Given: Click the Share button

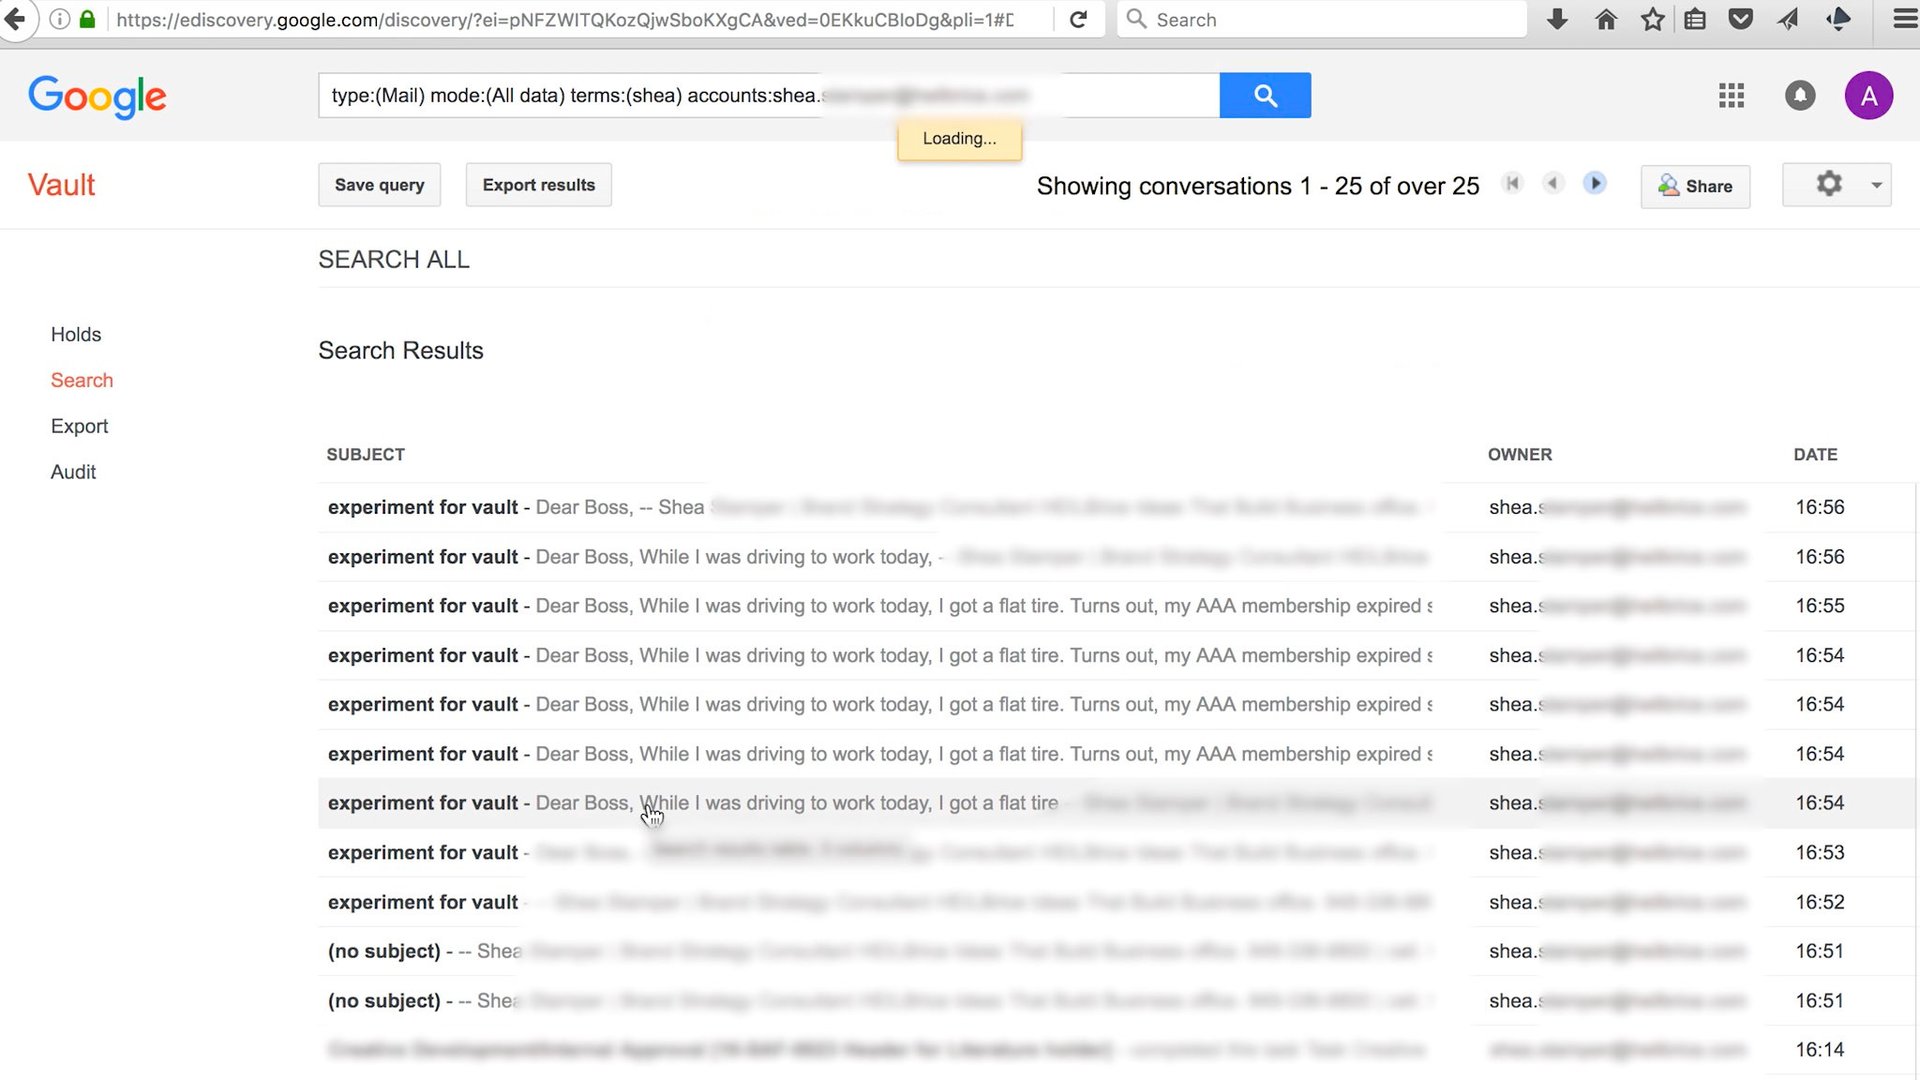Looking at the screenshot, I should [x=1695, y=186].
